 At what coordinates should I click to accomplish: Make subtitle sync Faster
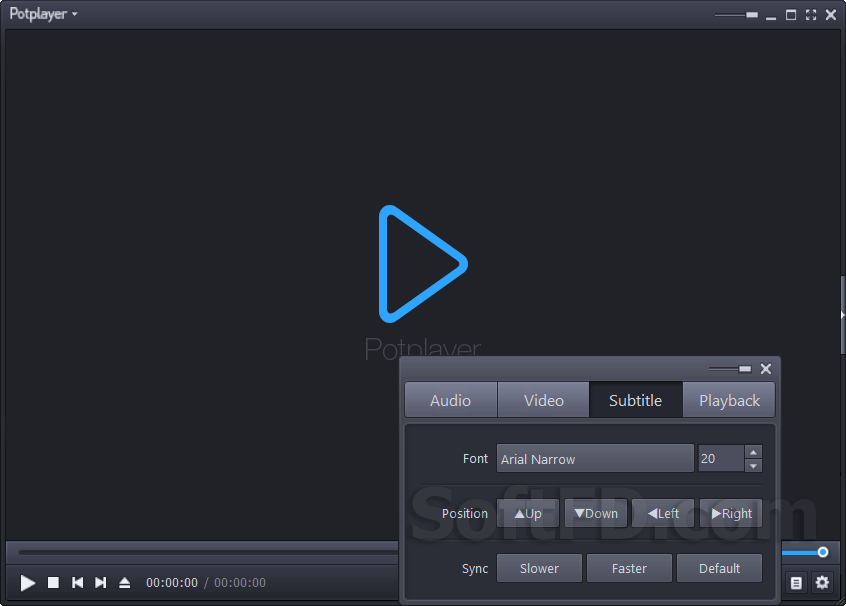pyautogui.click(x=629, y=568)
